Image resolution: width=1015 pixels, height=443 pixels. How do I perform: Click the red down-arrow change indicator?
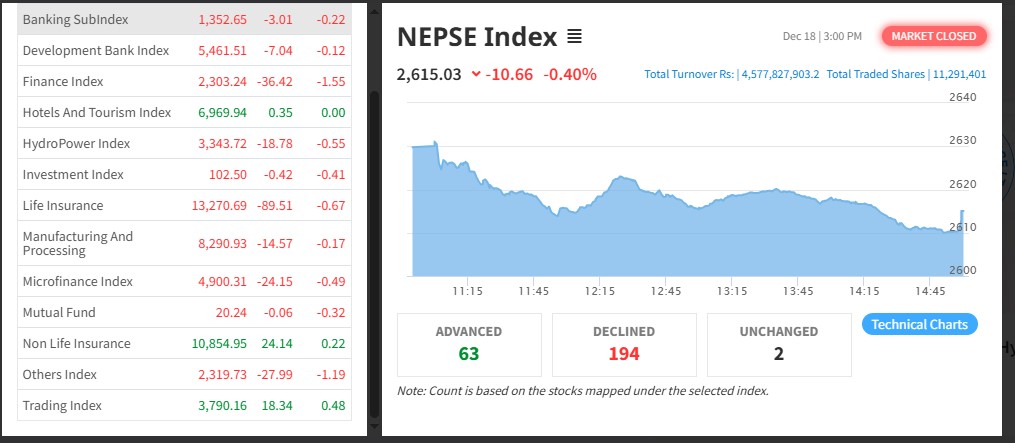tap(475, 74)
